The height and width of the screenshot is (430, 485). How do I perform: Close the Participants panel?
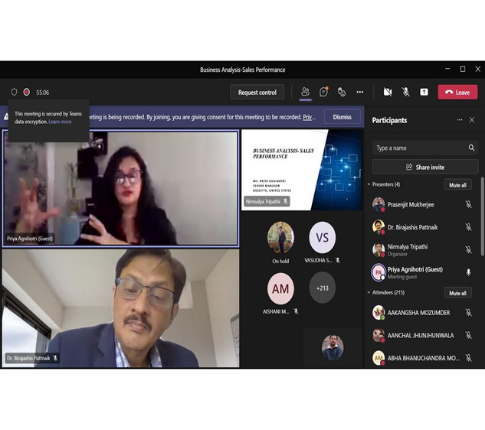point(472,120)
